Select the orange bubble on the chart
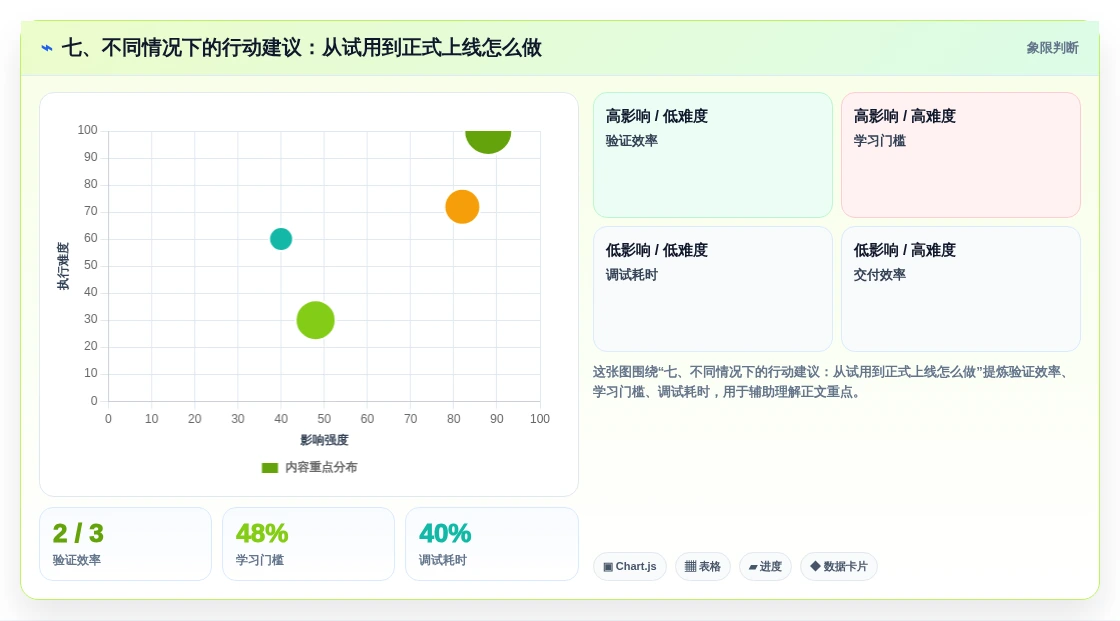The height and width of the screenshot is (621, 1120). click(462, 207)
